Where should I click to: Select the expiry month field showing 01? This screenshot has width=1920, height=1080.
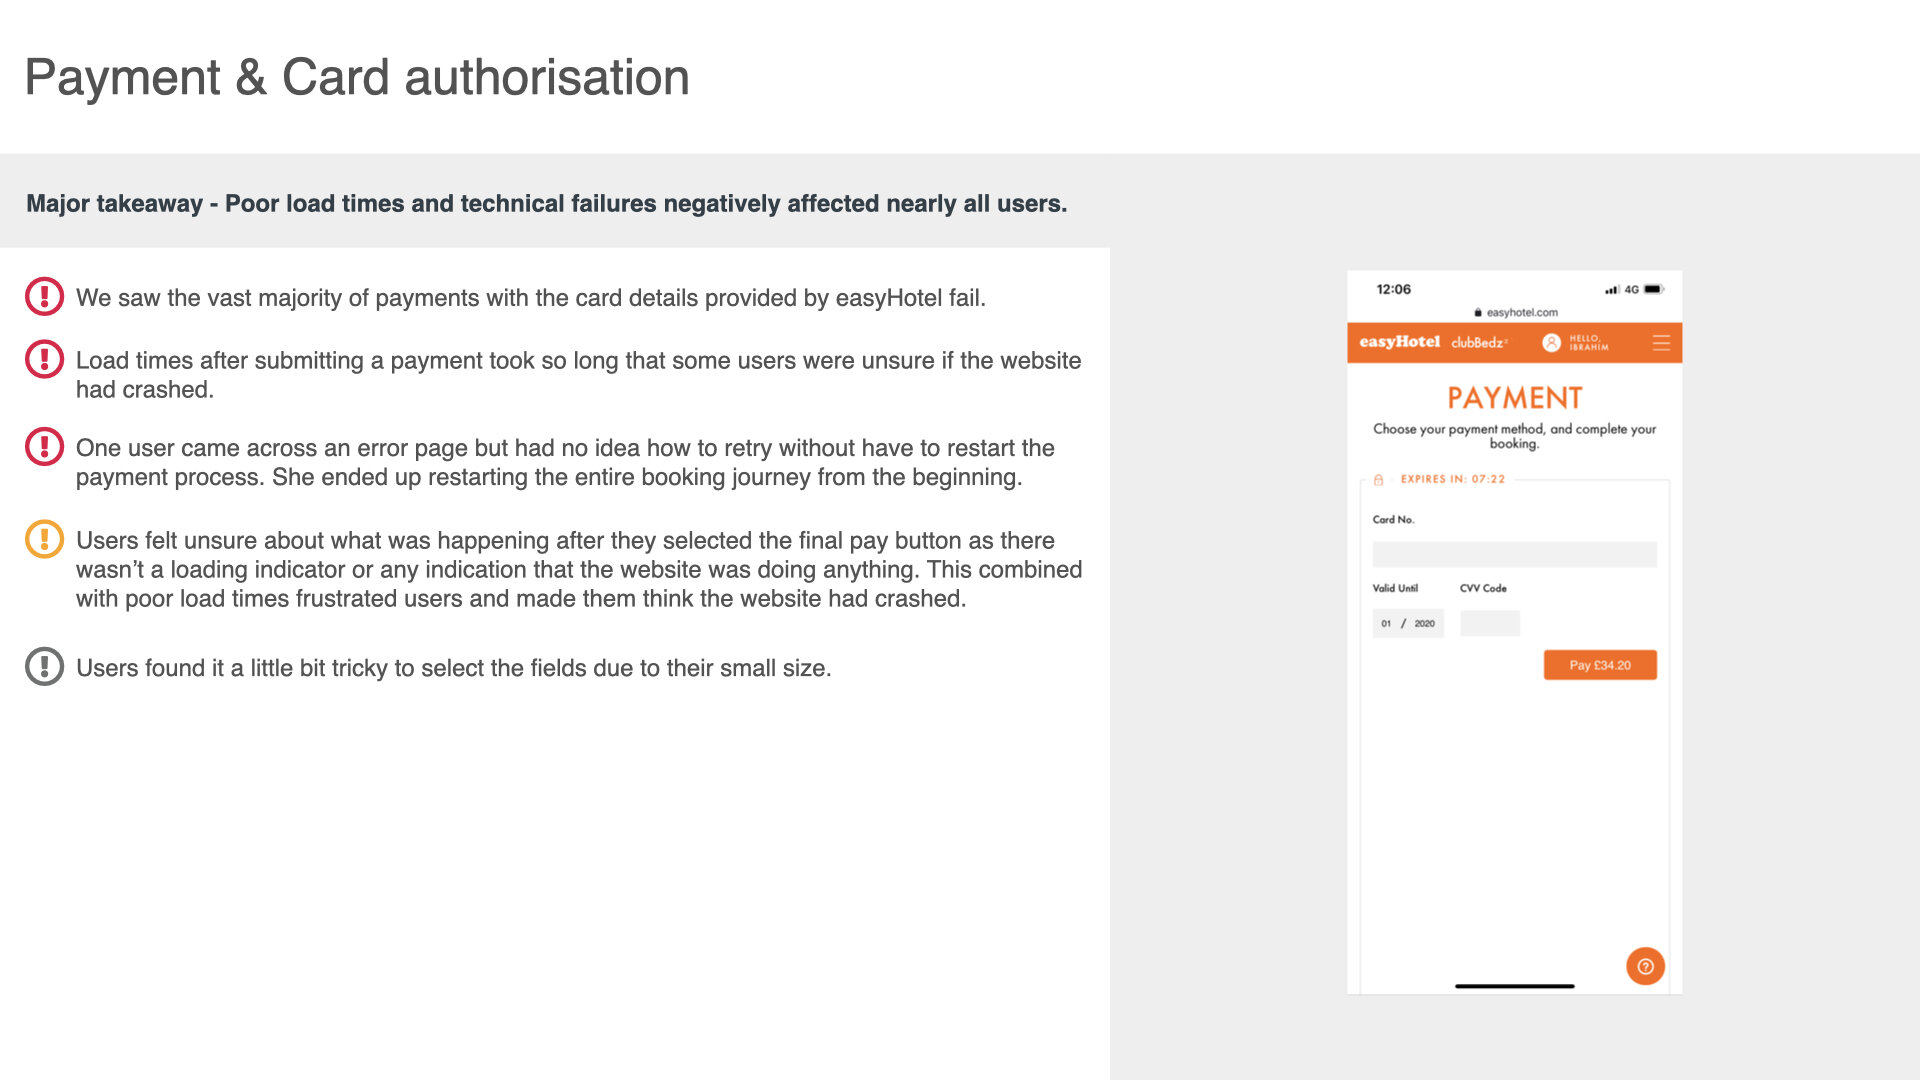1386,623
